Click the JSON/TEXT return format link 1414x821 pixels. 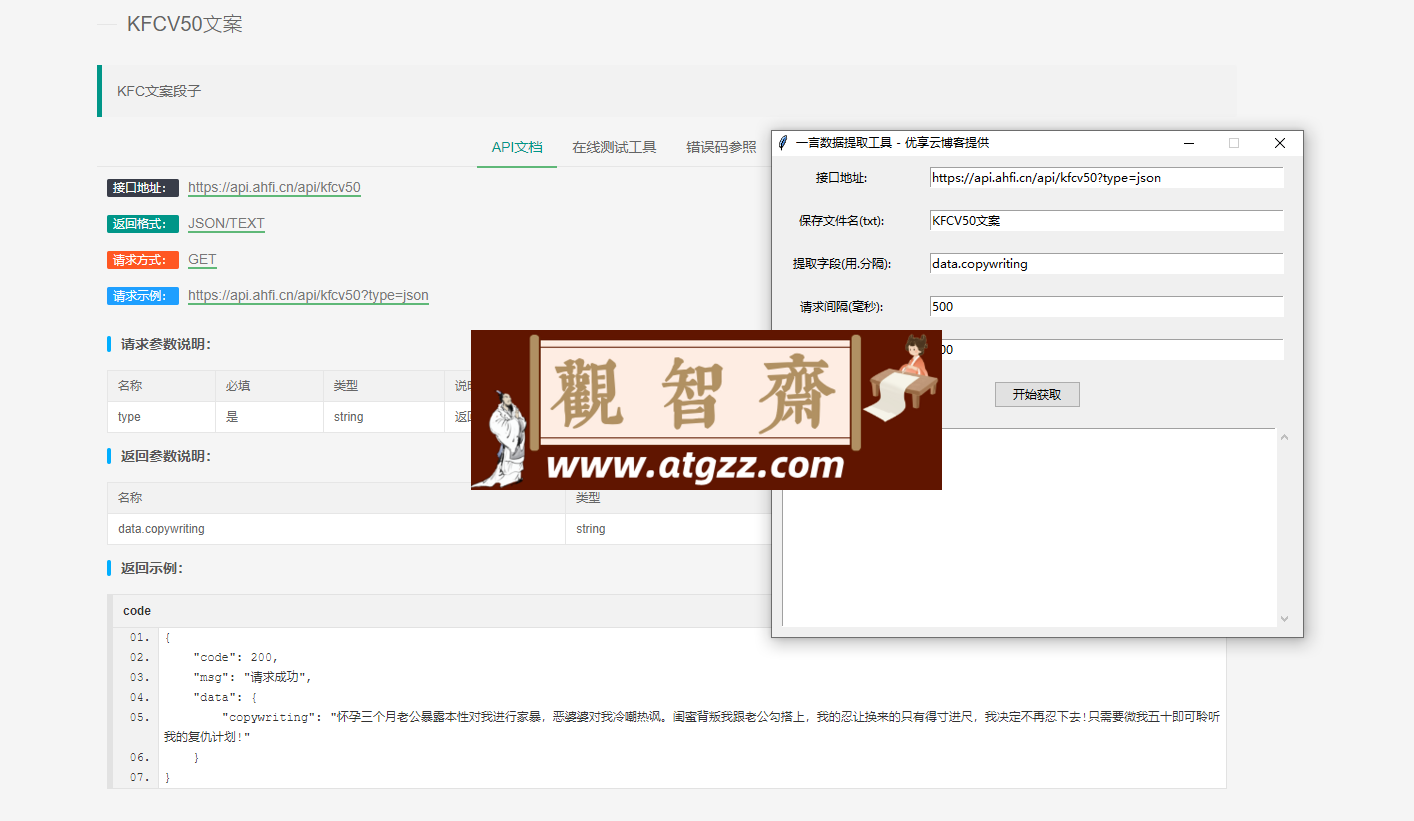click(226, 224)
